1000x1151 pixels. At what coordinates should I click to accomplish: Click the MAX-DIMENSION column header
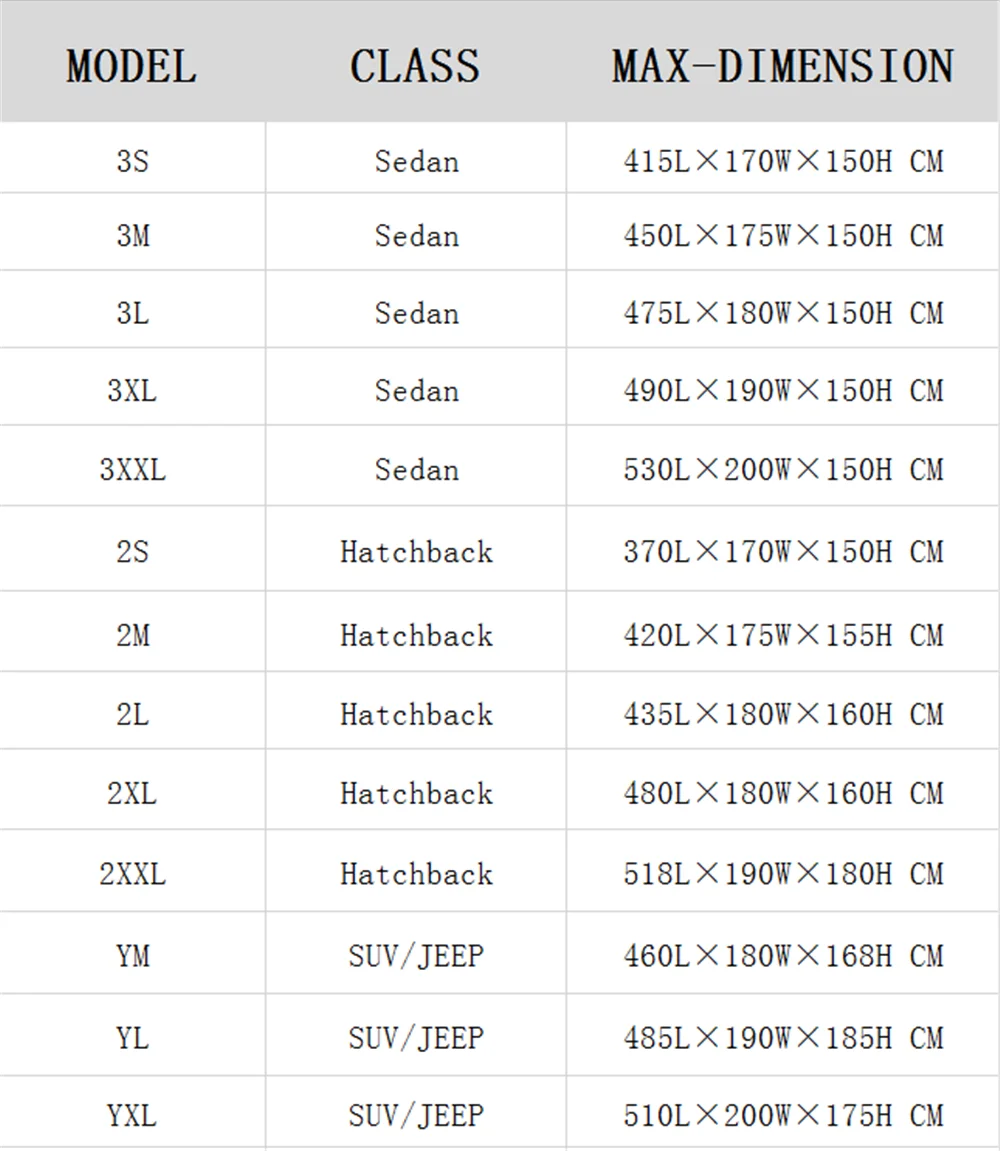click(x=783, y=66)
